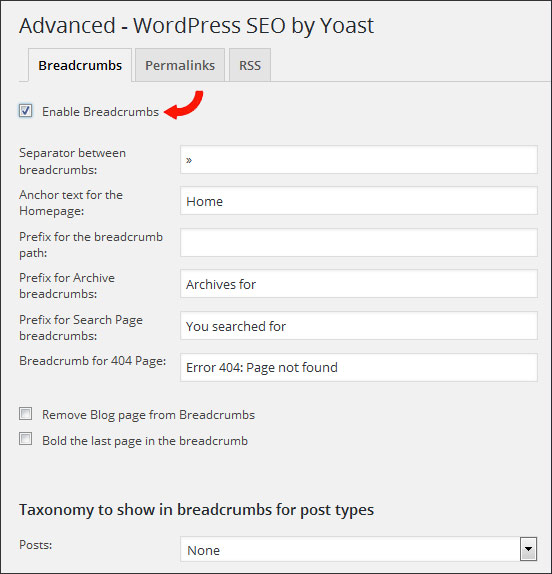Viewport: 552px width, 574px height.
Task: Click the Breadcrumb for 404 Page label
Action: [x=93, y=361]
